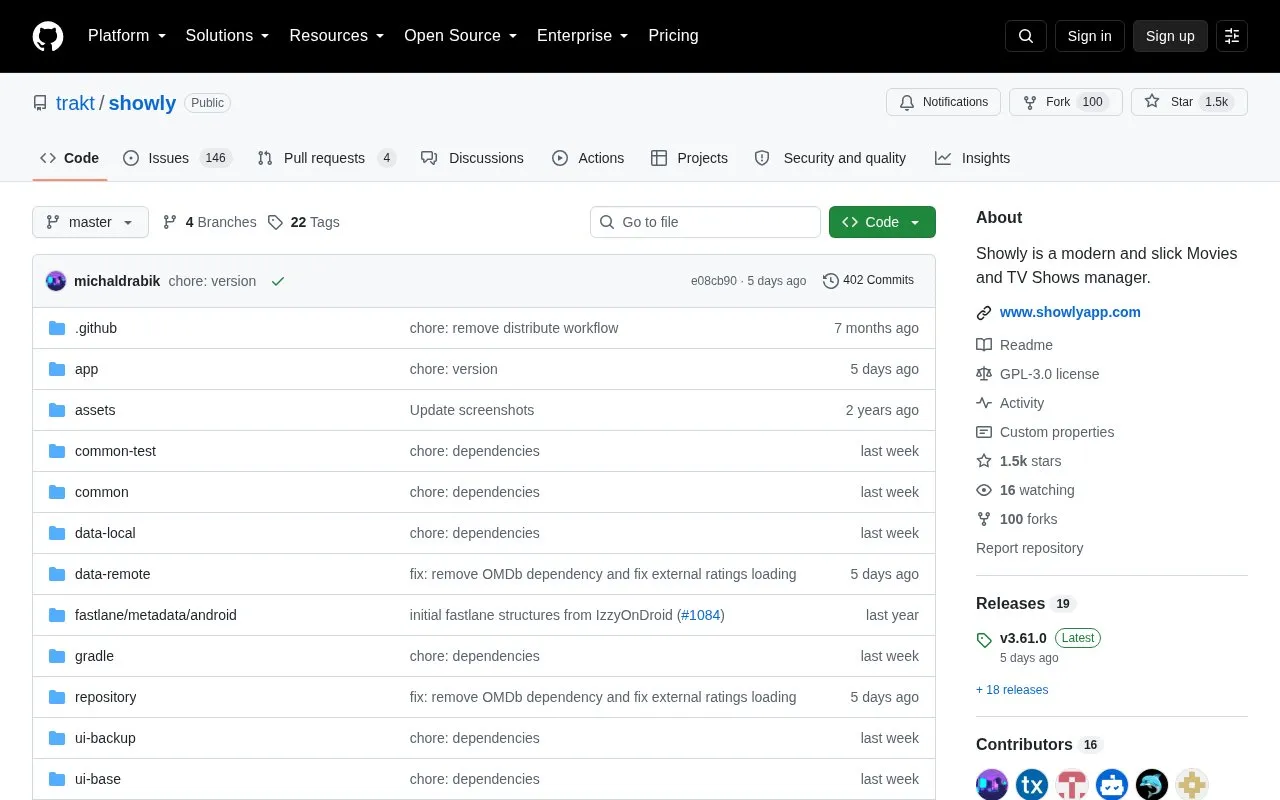Click the GitHub logo home icon

pos(48,36)
